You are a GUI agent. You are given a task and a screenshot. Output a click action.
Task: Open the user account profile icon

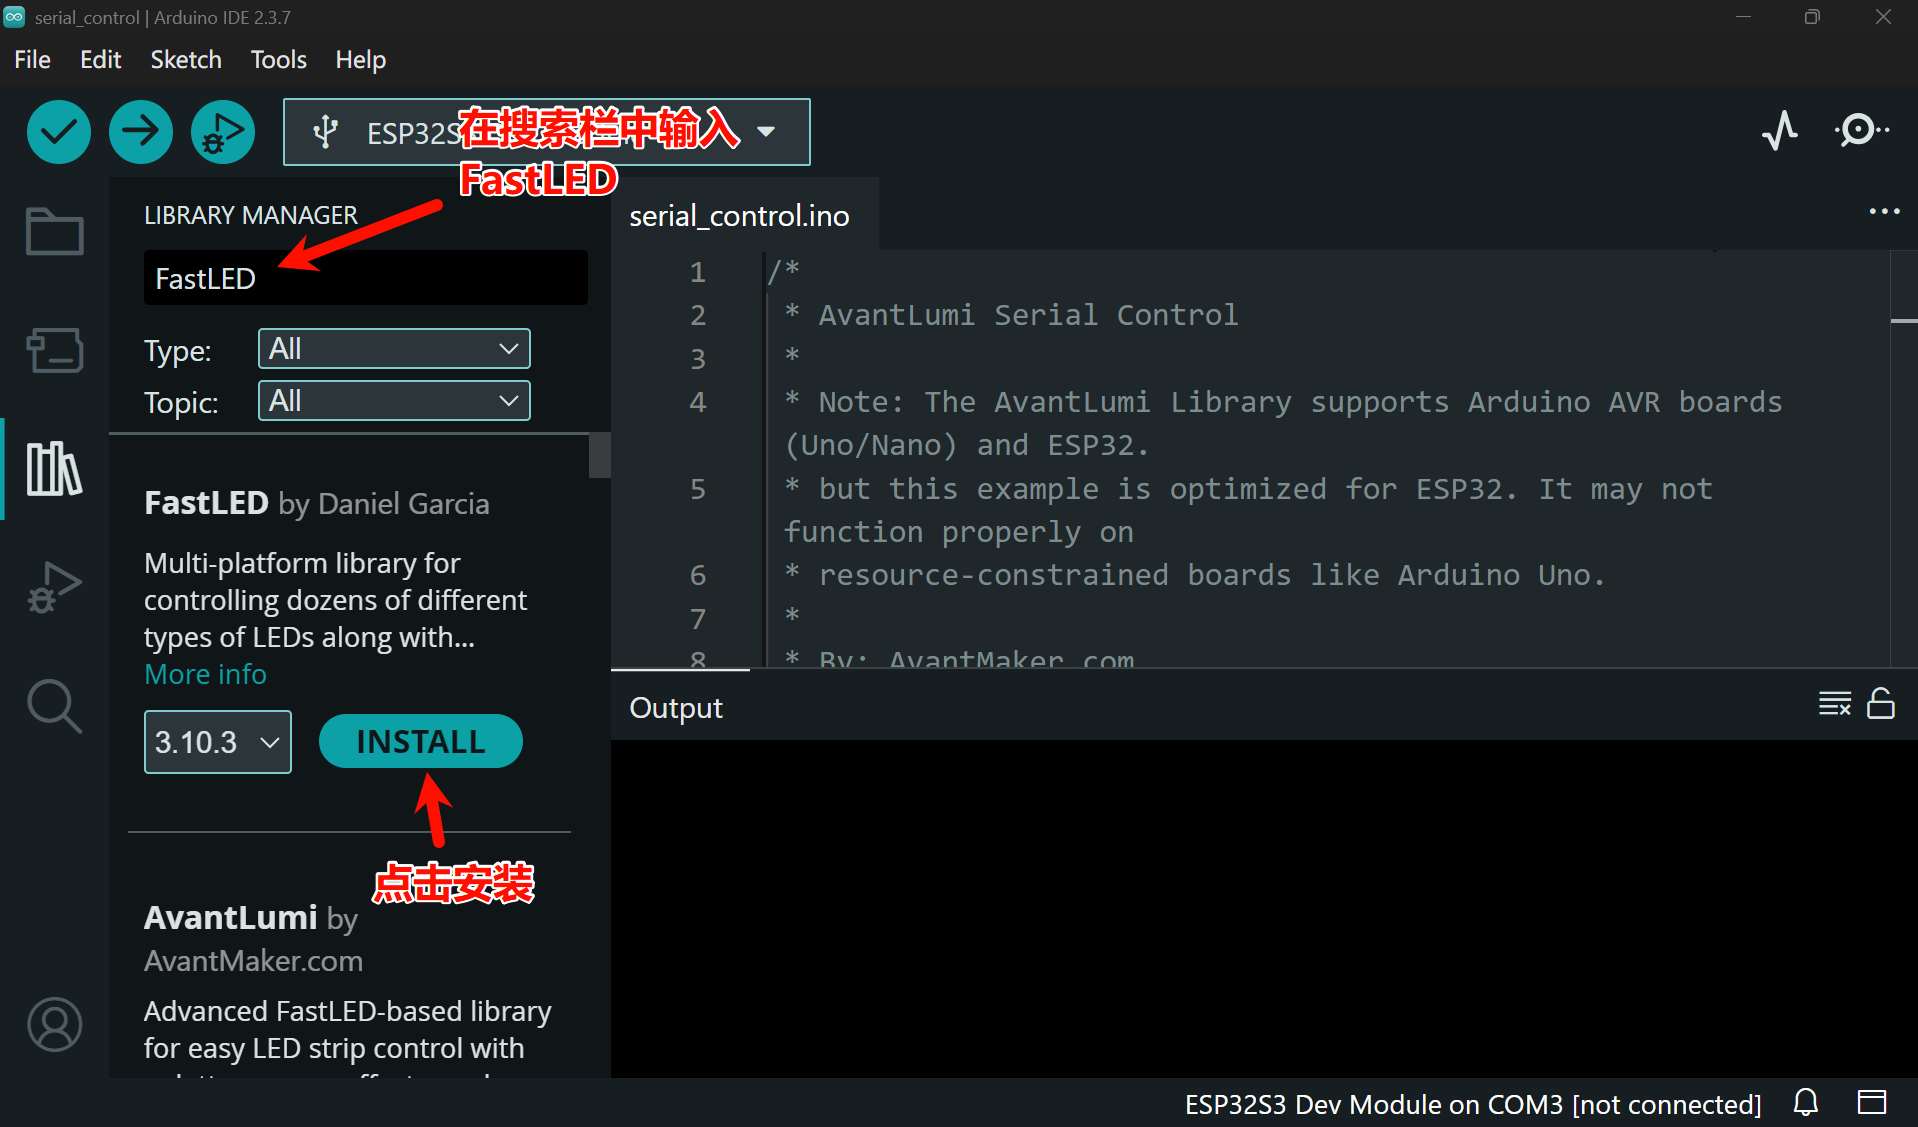click(x=54, y=1024)
